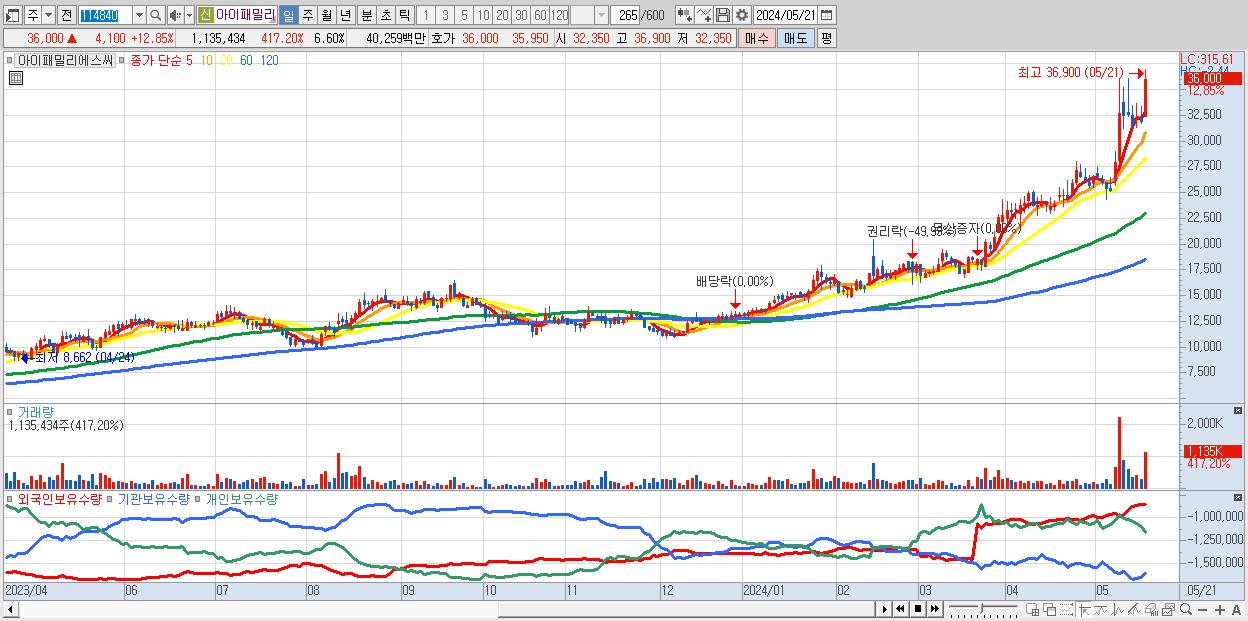Click the floppy disk save icon
This screenshot has width=1248, height=621.
(x=723, y=15)
